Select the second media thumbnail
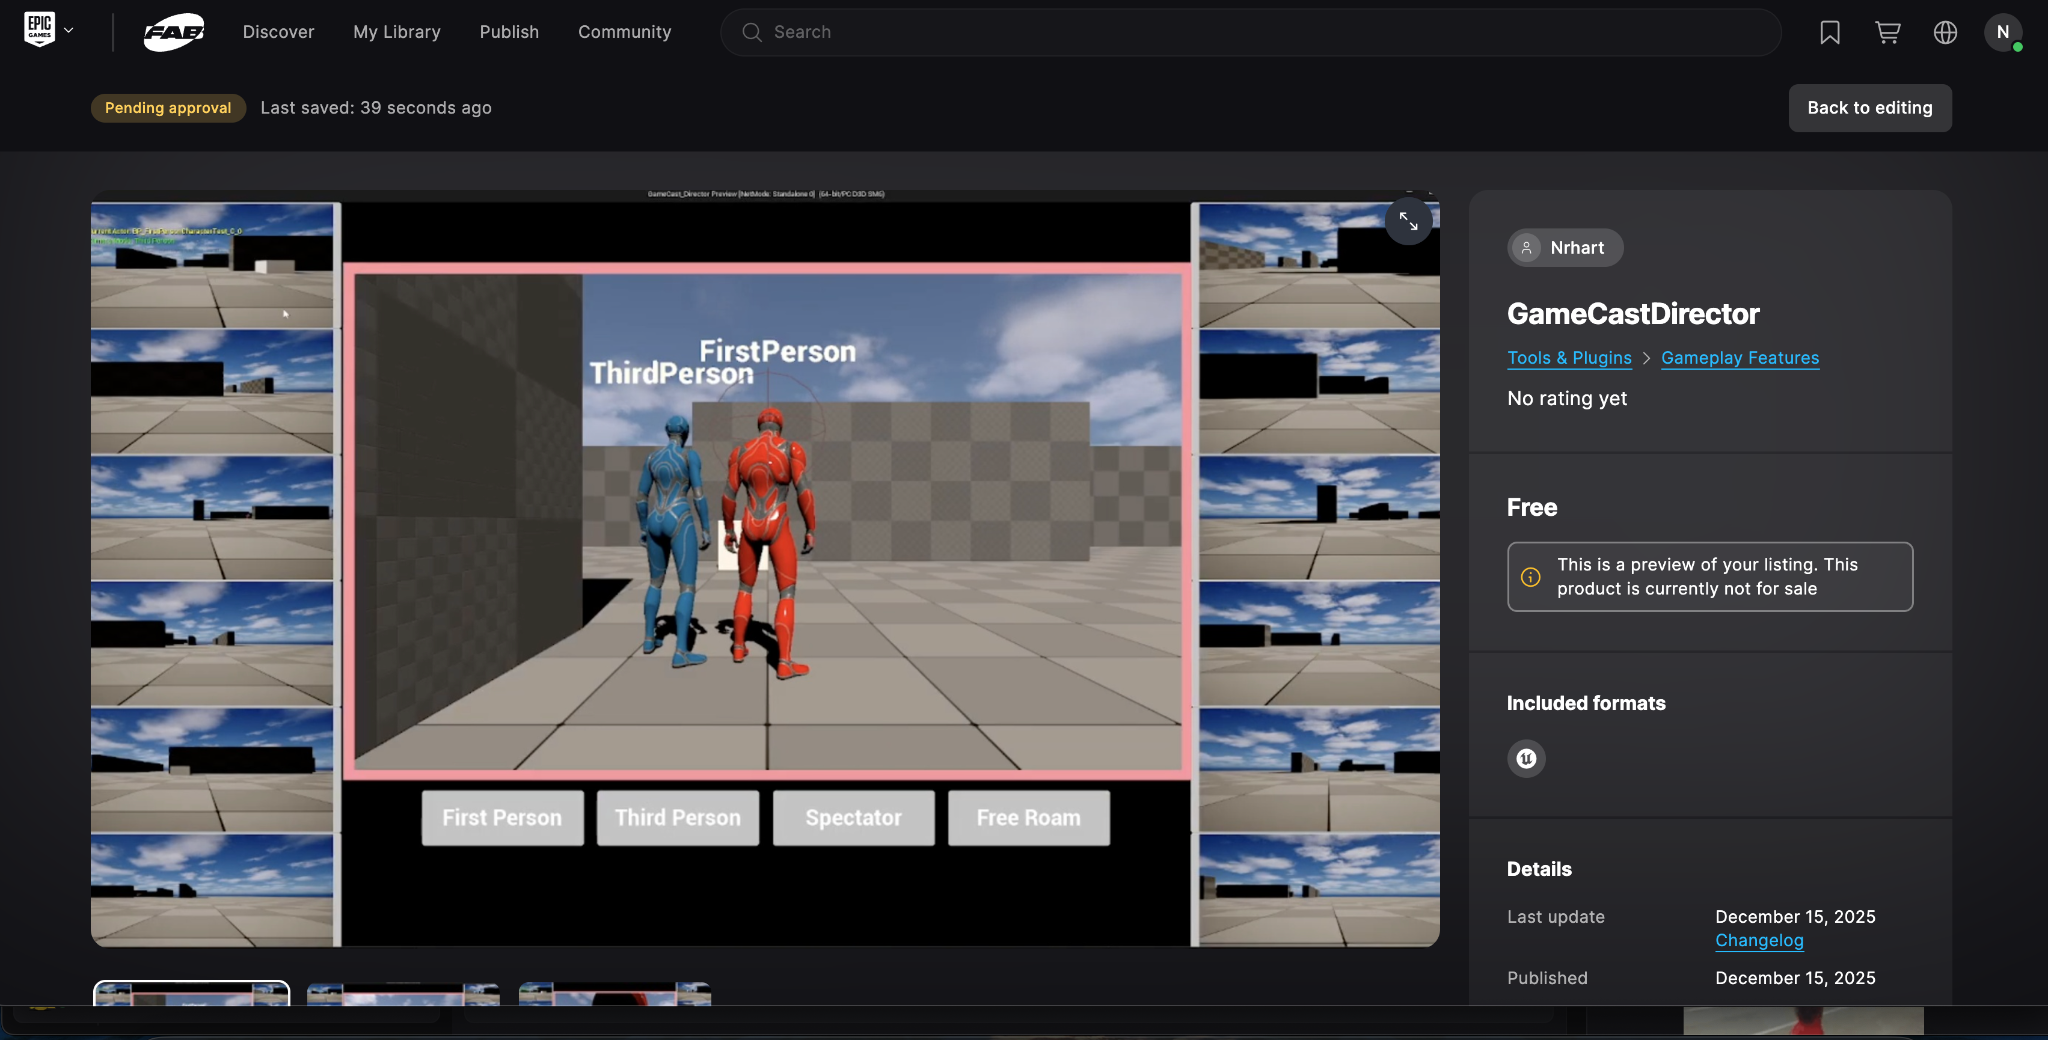The width and height of the screenshot is (2048, 1040). coord(403,994)
